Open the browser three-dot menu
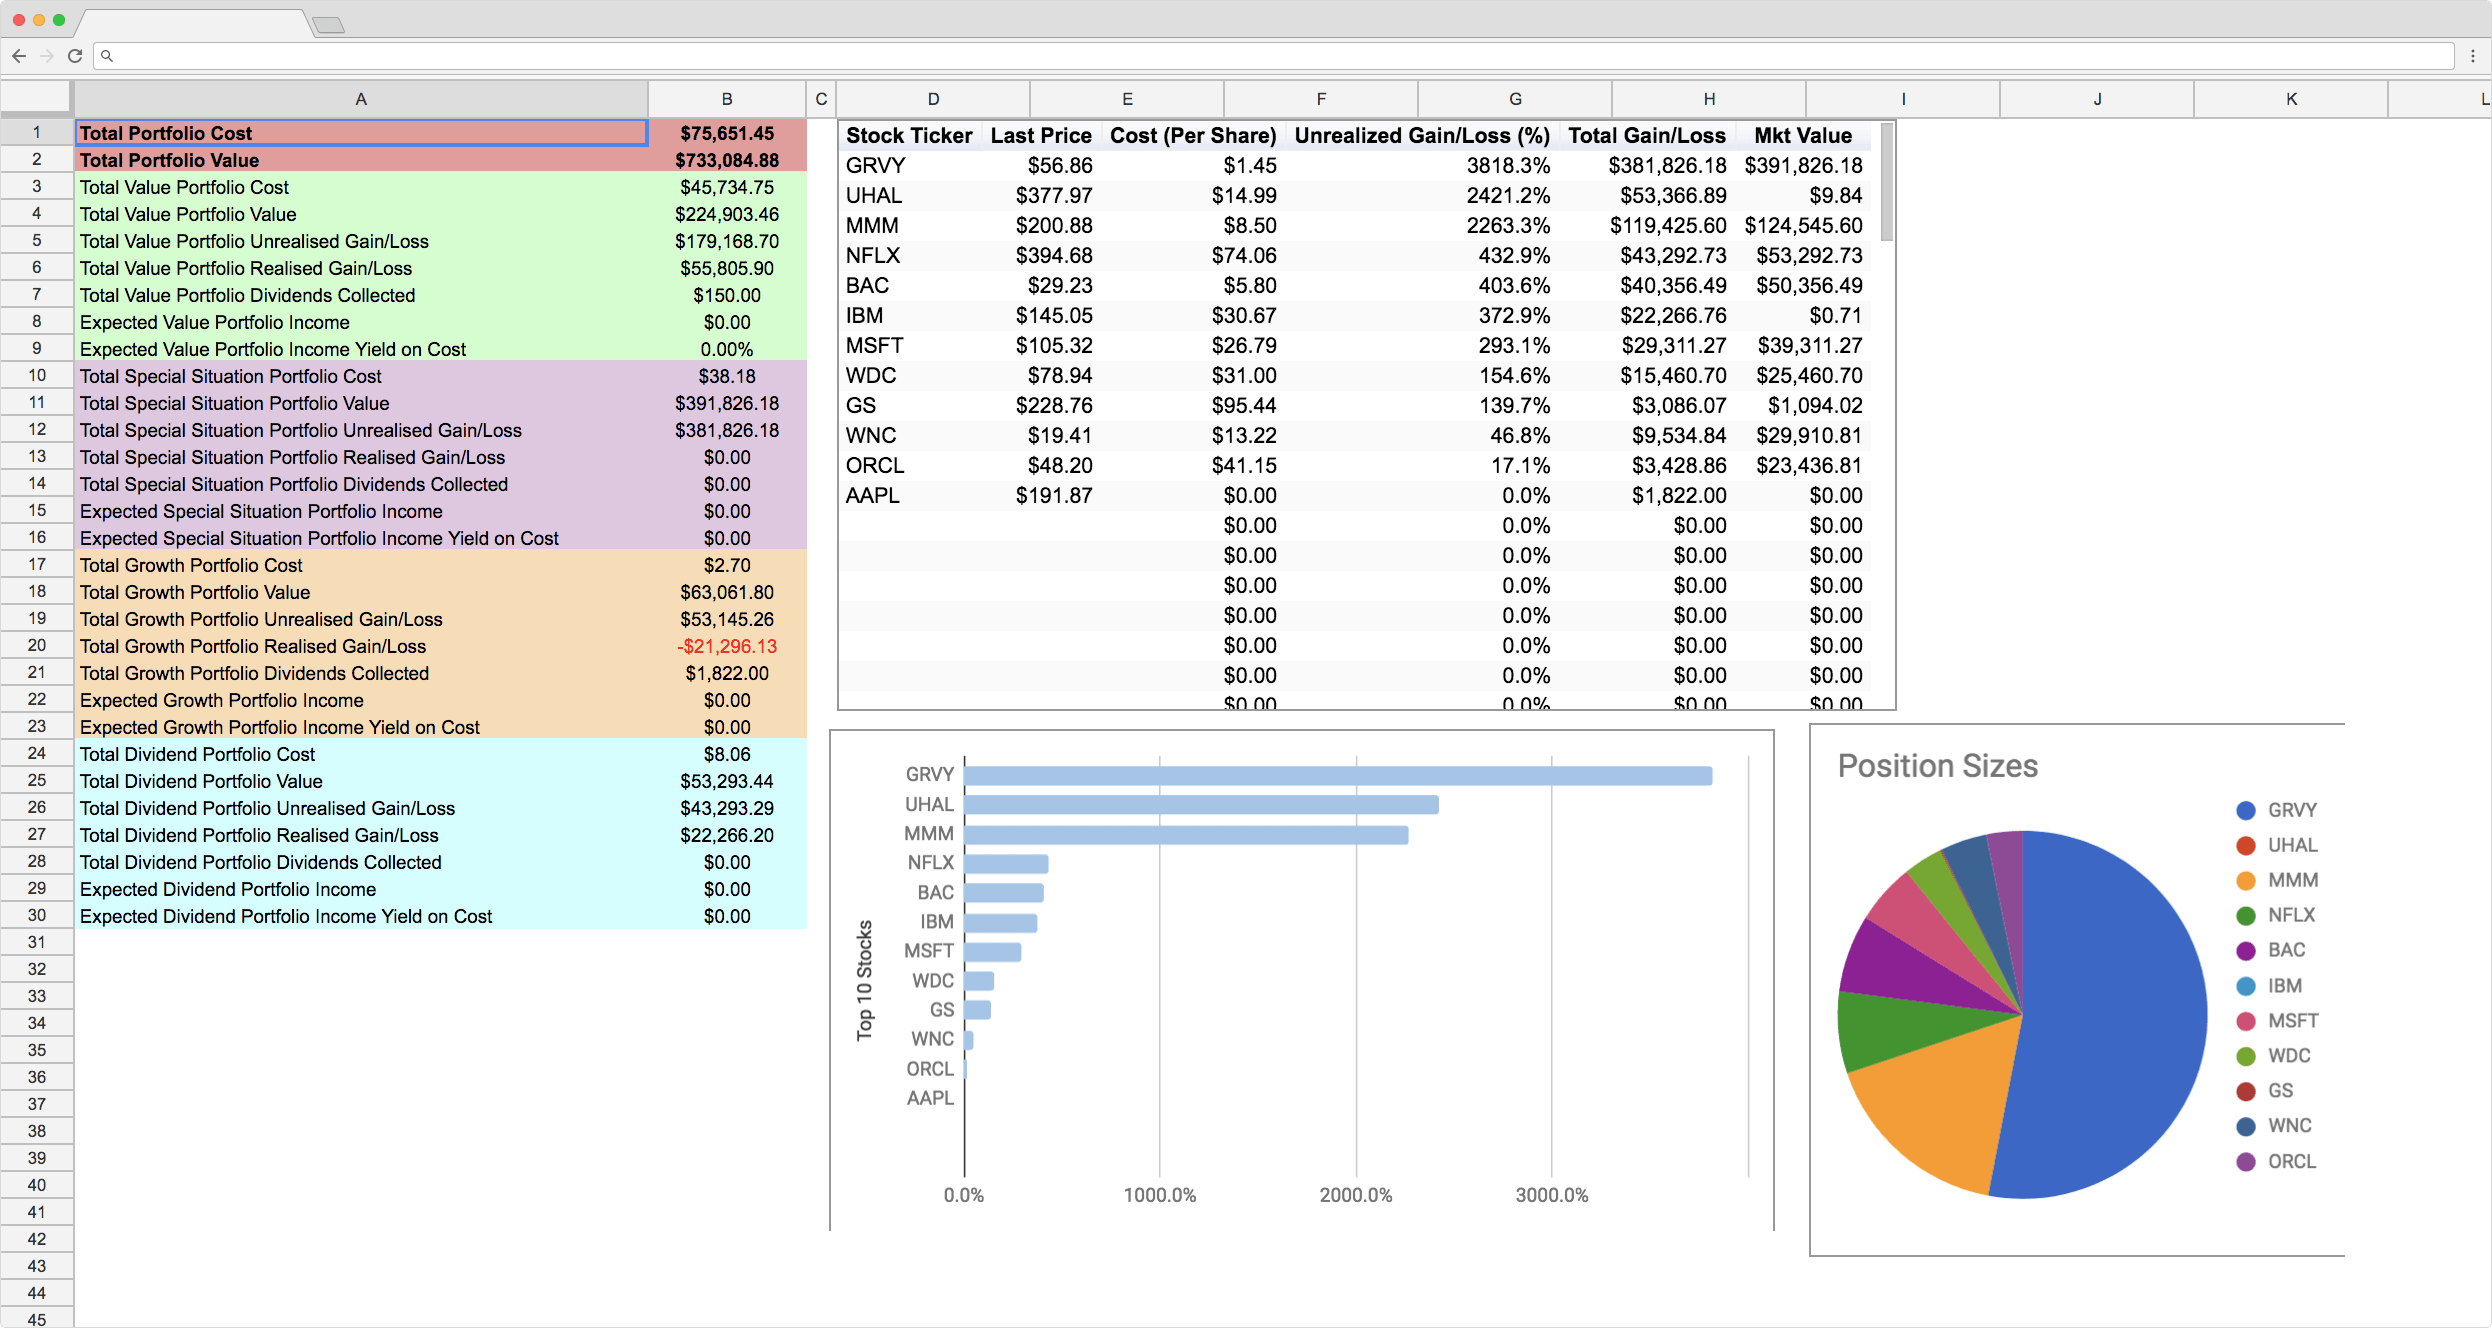The width and height of the screenshot is (2492, 1328). click(x=2472, y=56)
